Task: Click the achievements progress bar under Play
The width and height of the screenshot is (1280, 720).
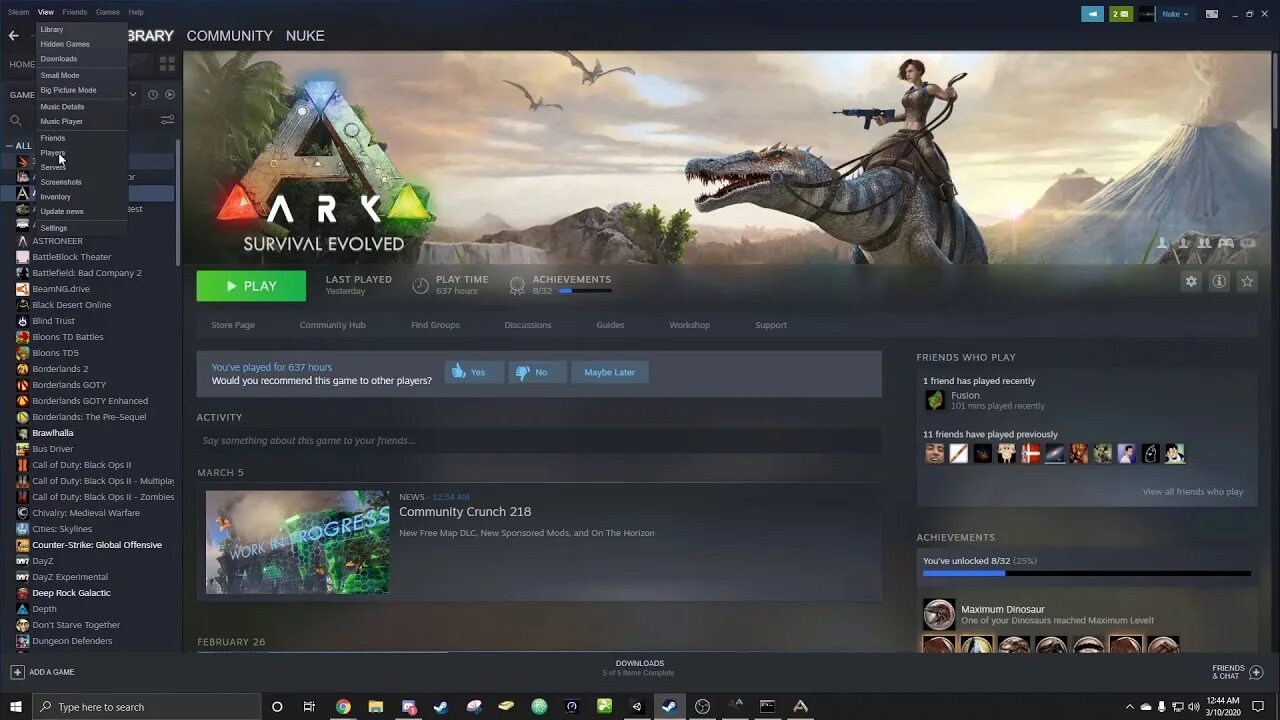Action: click(x=585, y=291)
